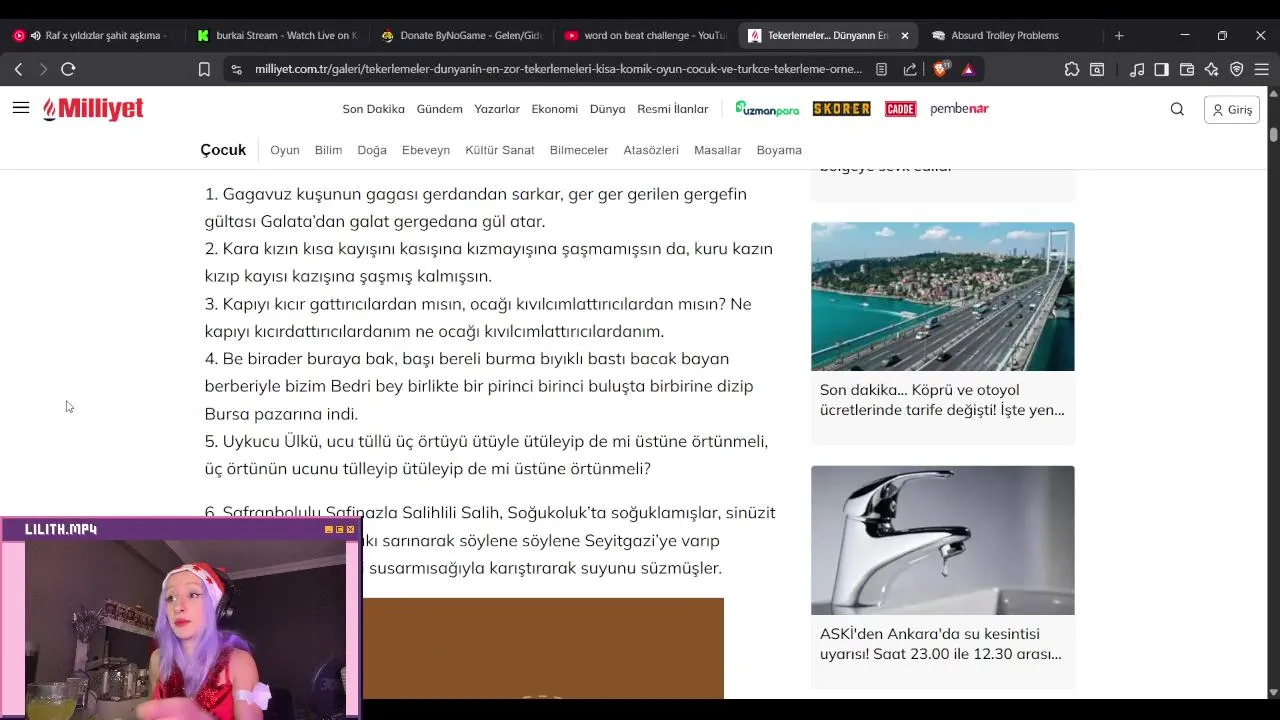
Task: Open the Köprü ve otoyol ücretlerinde headline
Action: pos(942,400)
